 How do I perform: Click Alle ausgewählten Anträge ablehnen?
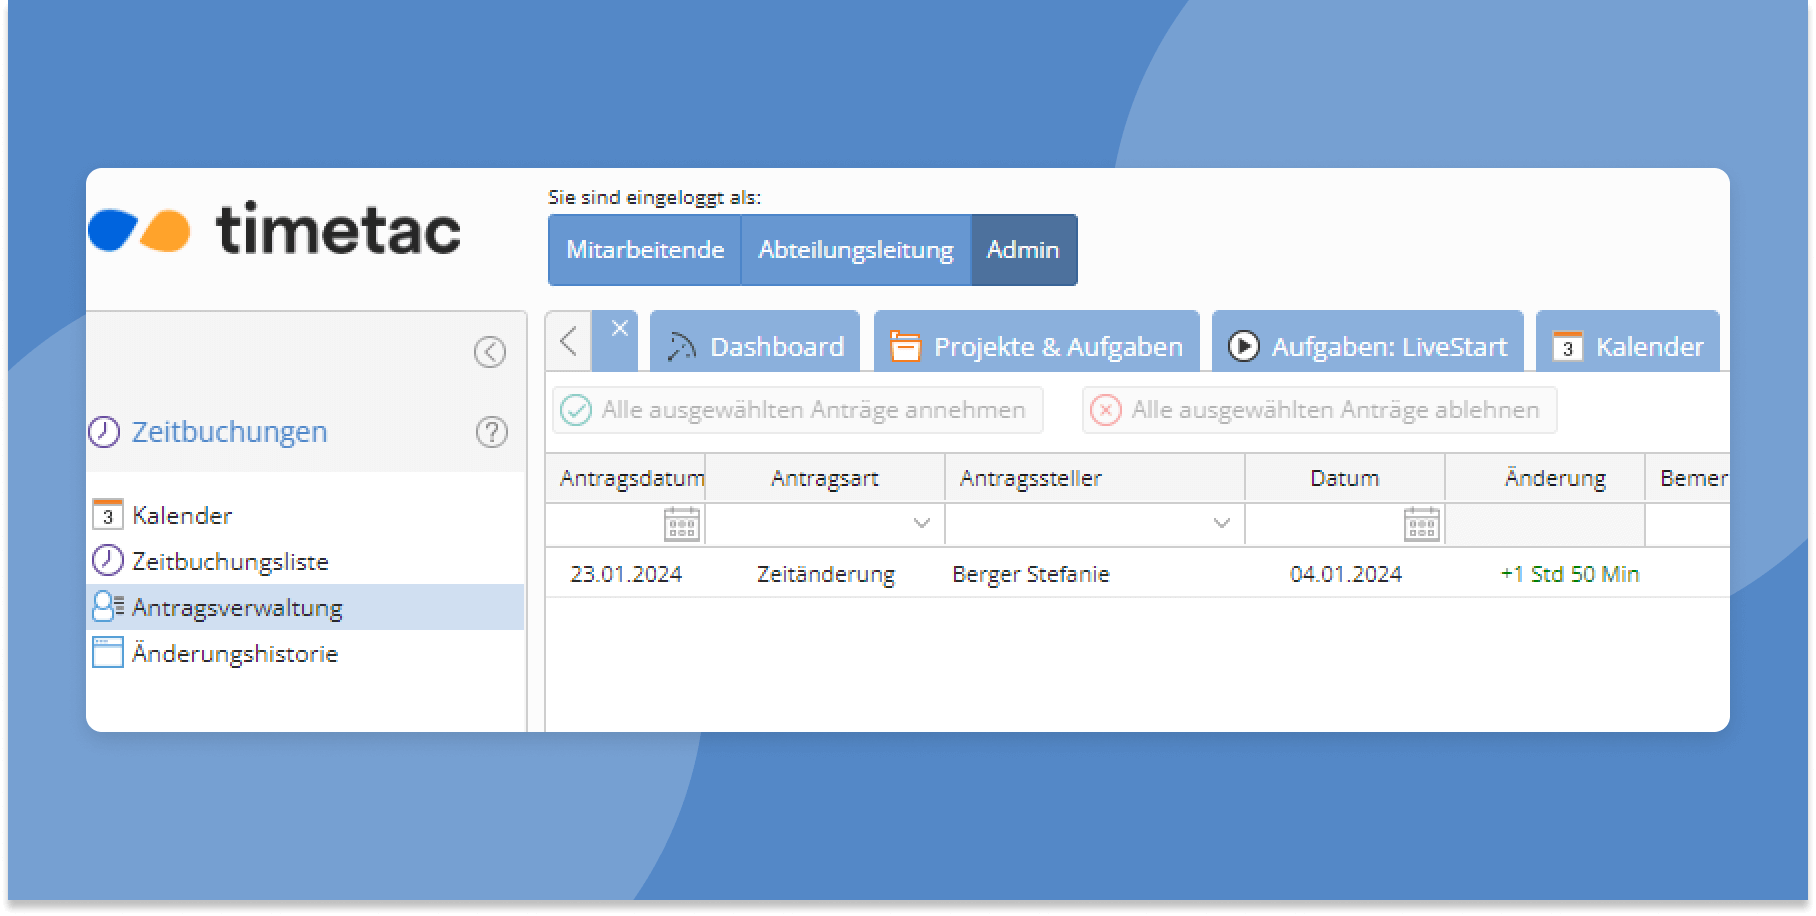1319,410
